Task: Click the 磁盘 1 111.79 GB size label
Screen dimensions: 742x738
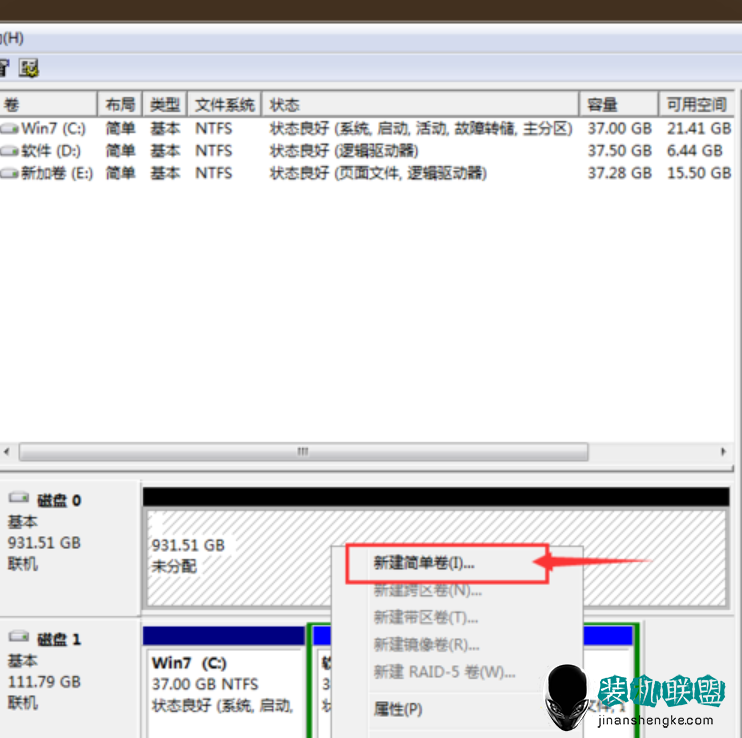Action: pos(44,682)
